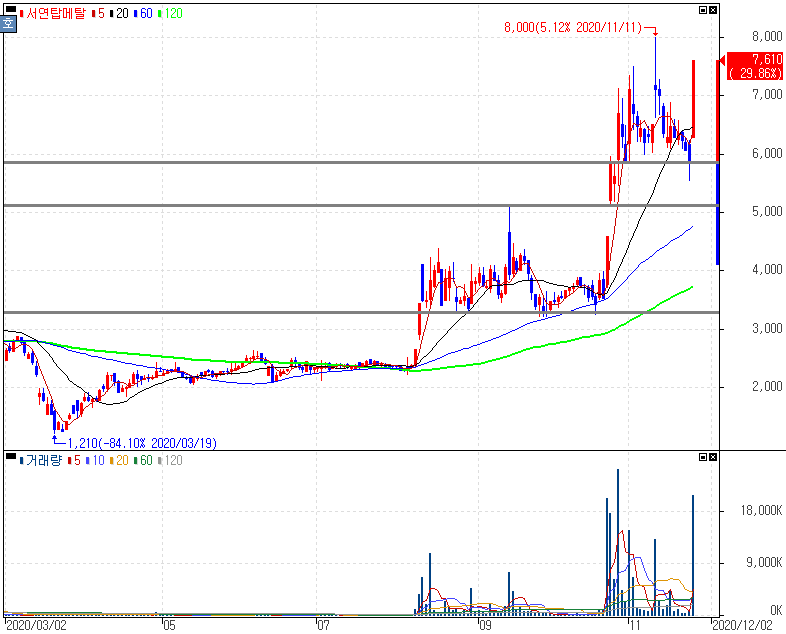Select the blue 60-day price moving average legend
This screenshot has height=634, width=786.
[143, 14]
